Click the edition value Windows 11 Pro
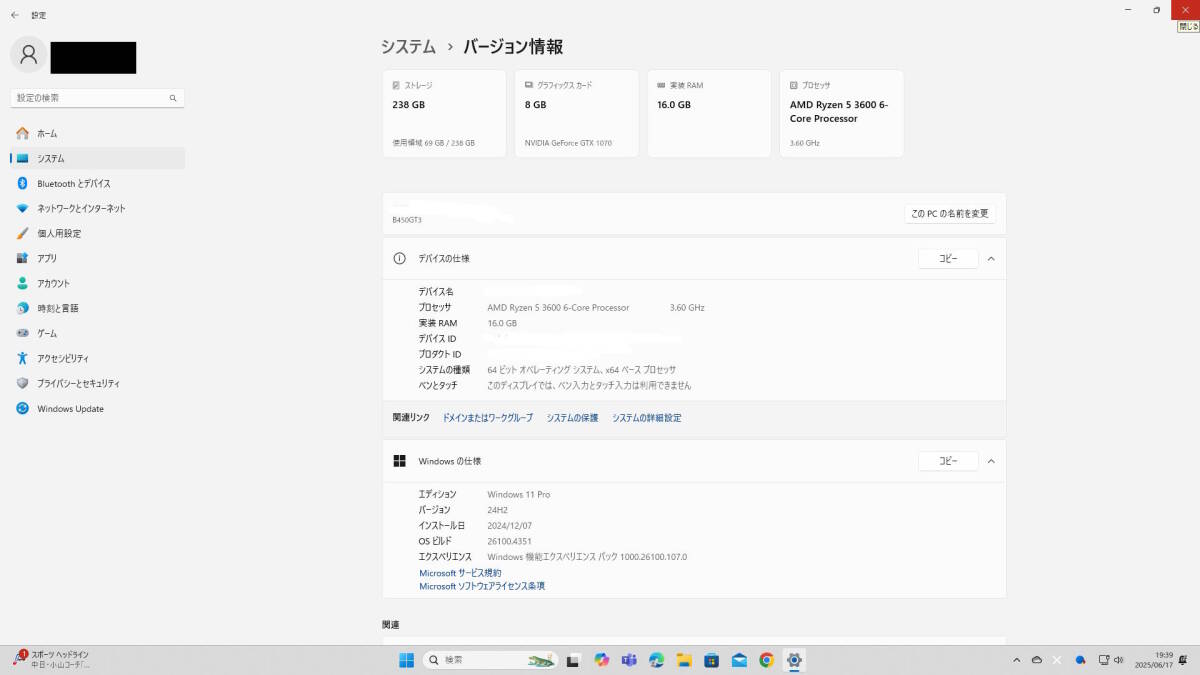 click(518, 494)
